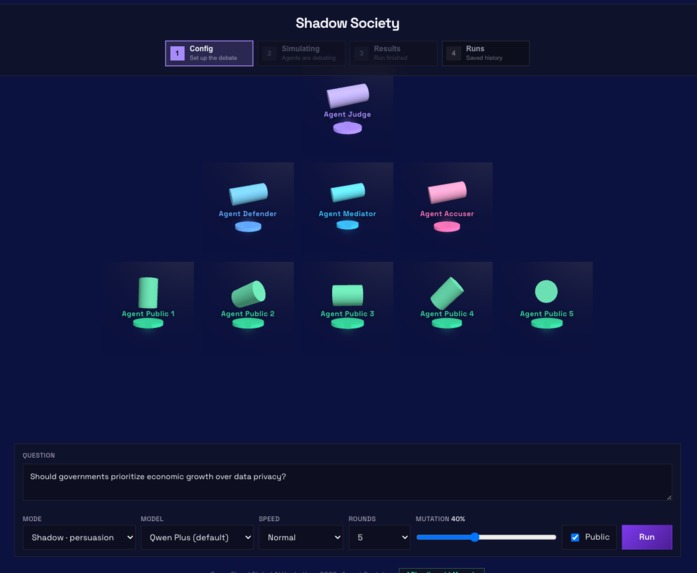Click the Agent Mediator pedestal disc
The image size is (697, 573).
coord(348,225)
